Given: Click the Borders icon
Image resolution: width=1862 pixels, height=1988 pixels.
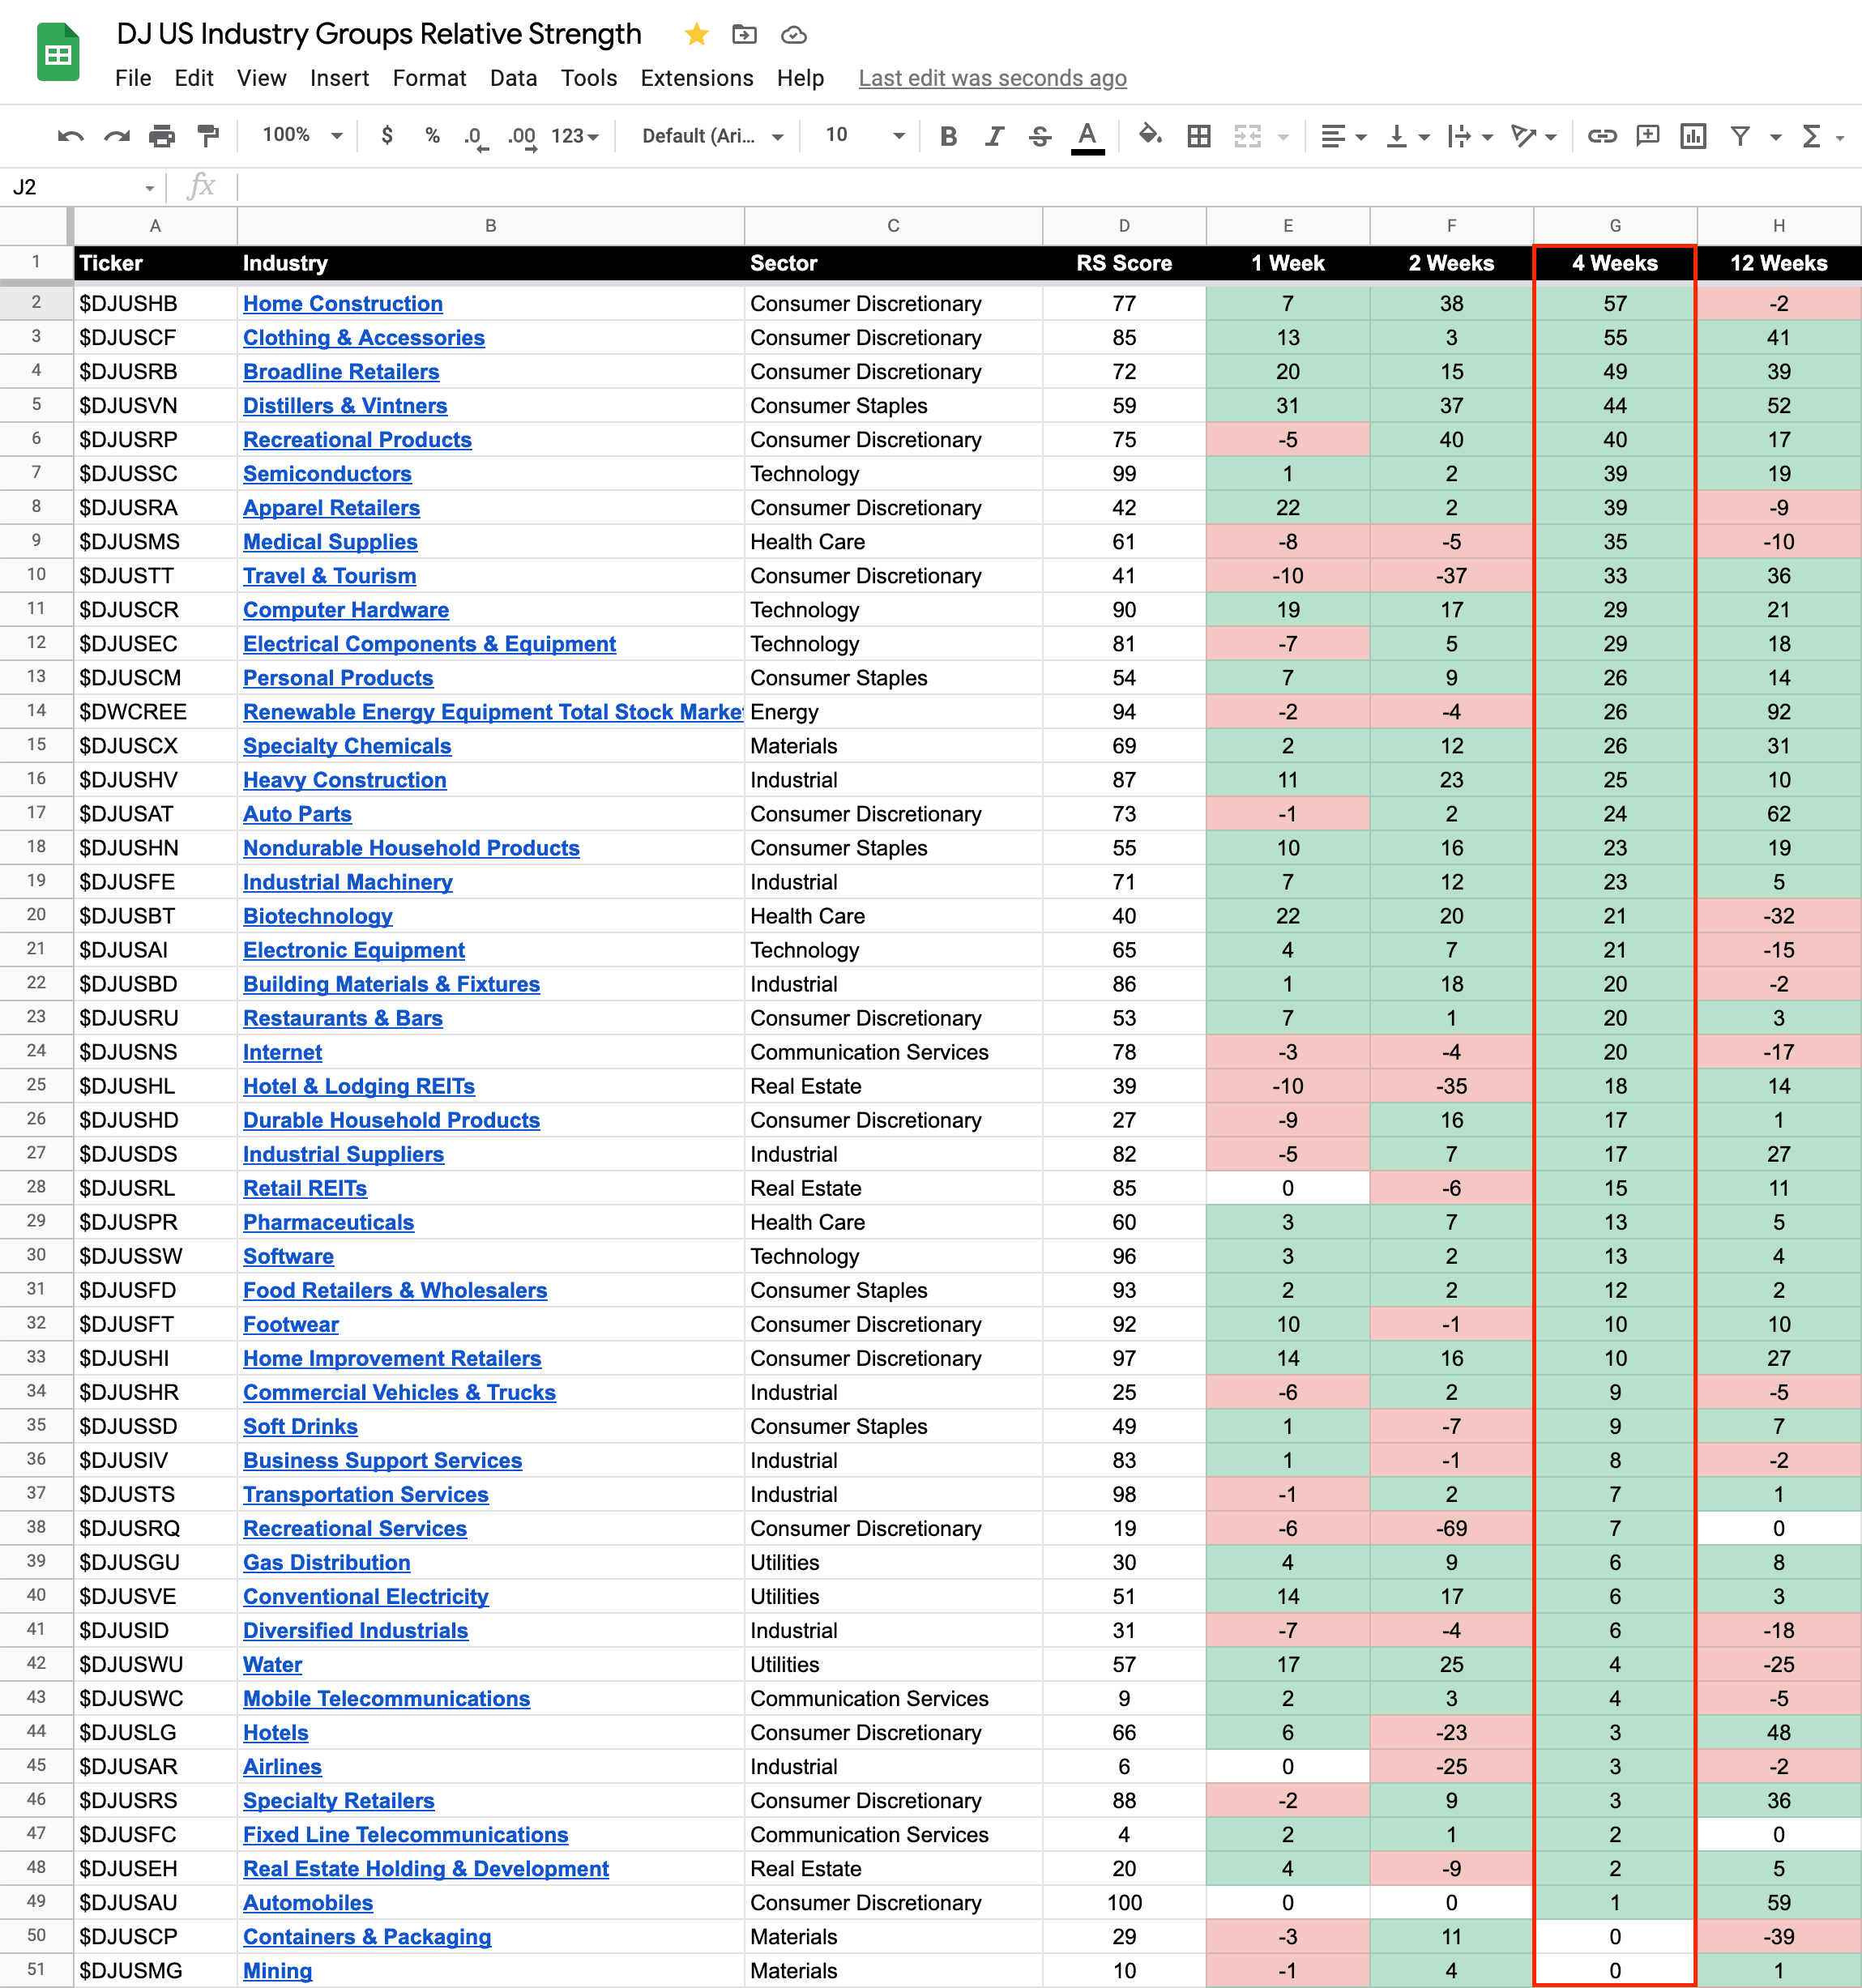Looking at the screenshot, I should click(1198, 136).
